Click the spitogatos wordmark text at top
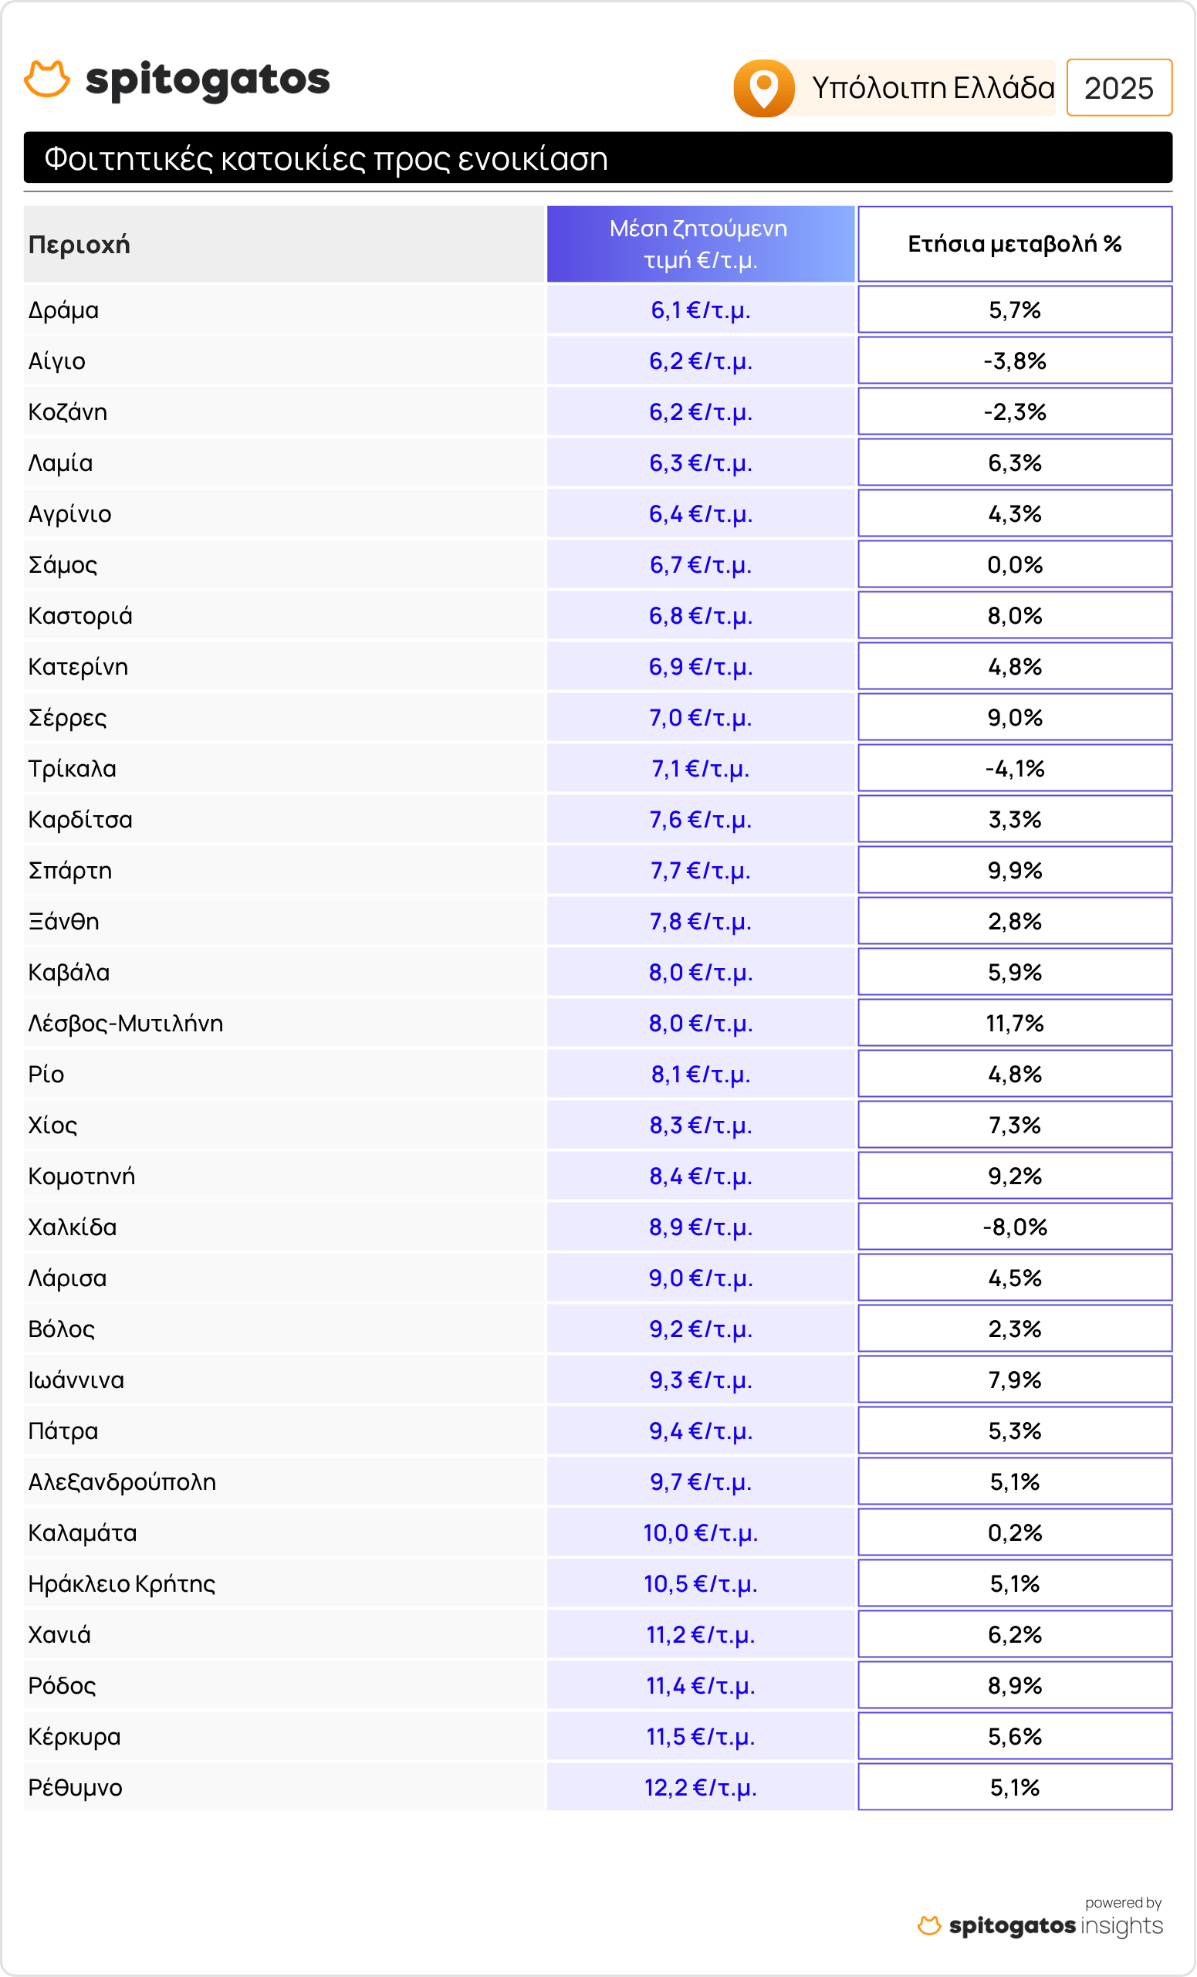1197x1977 pixels. (208, 80)
